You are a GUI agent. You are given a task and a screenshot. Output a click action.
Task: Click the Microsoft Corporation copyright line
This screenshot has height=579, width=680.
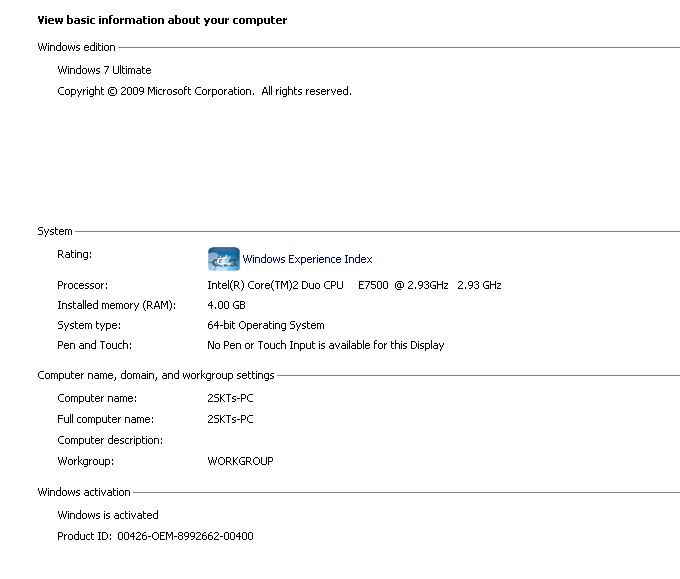click(x=204, y=91)
